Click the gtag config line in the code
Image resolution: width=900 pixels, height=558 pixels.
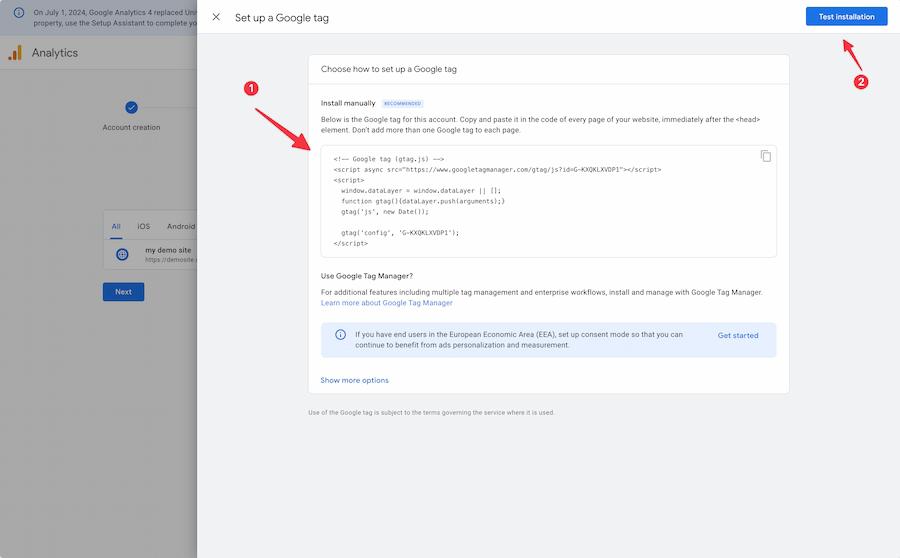tap(400, 232)
